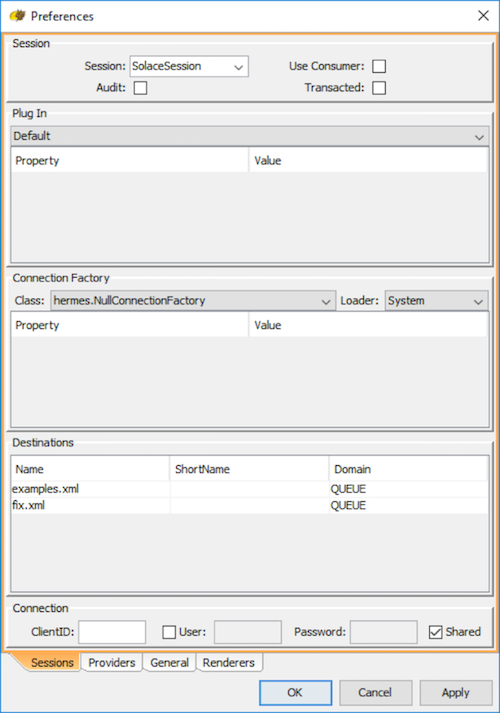Click the OK button
Image resolution: width=500 pixels, height=713 pixels.
click(x=295, y=693)
